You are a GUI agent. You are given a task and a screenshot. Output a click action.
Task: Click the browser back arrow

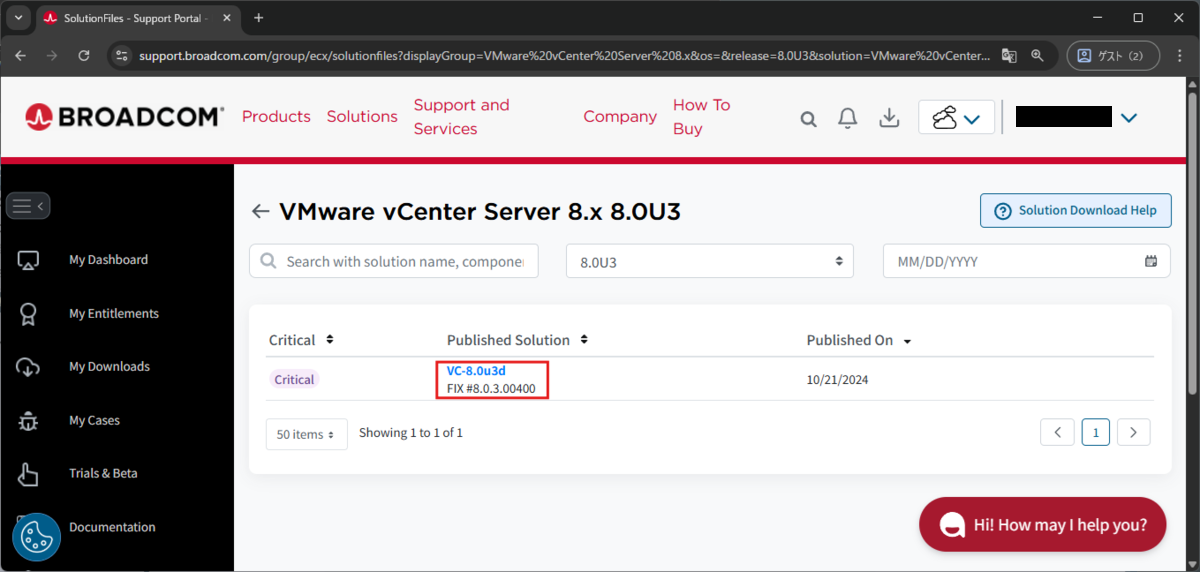tap(21, 56)
